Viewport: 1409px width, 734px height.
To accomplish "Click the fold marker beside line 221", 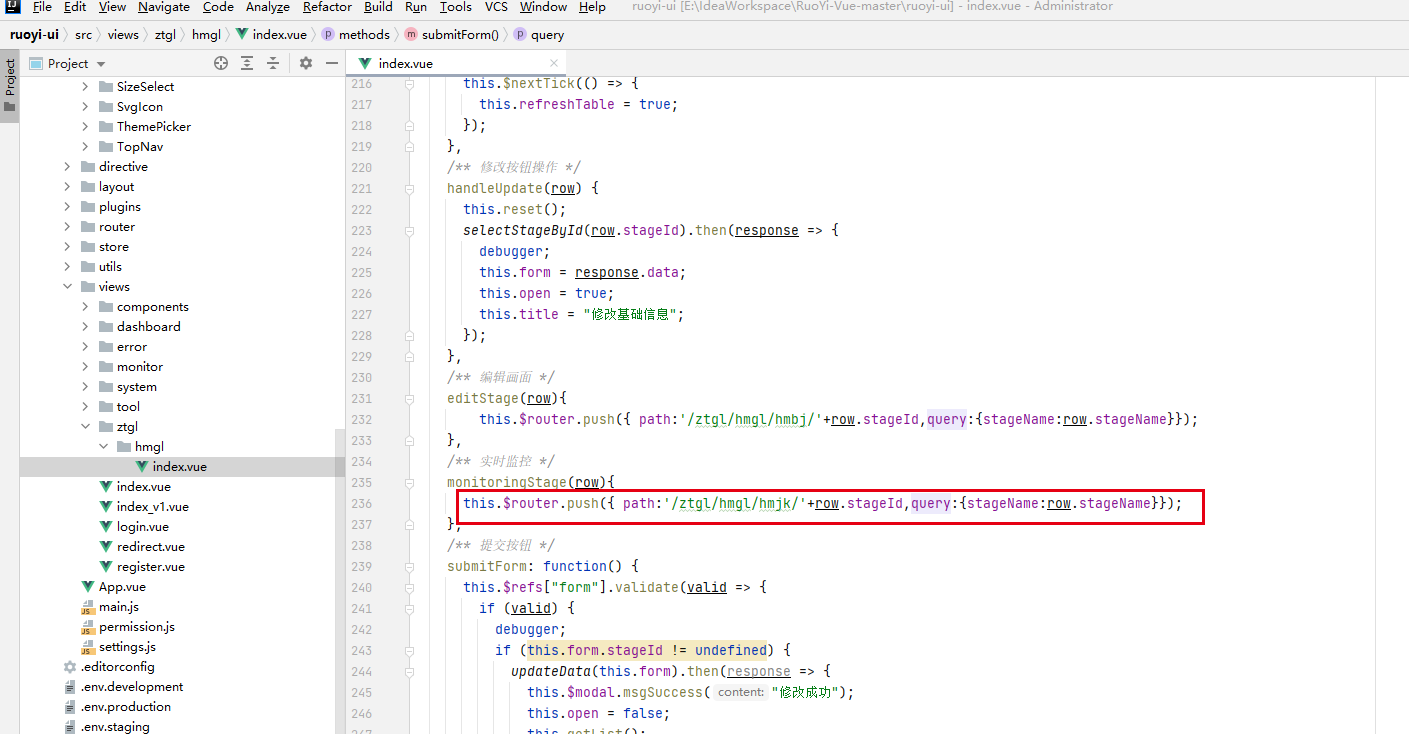I will pos(409,189).
